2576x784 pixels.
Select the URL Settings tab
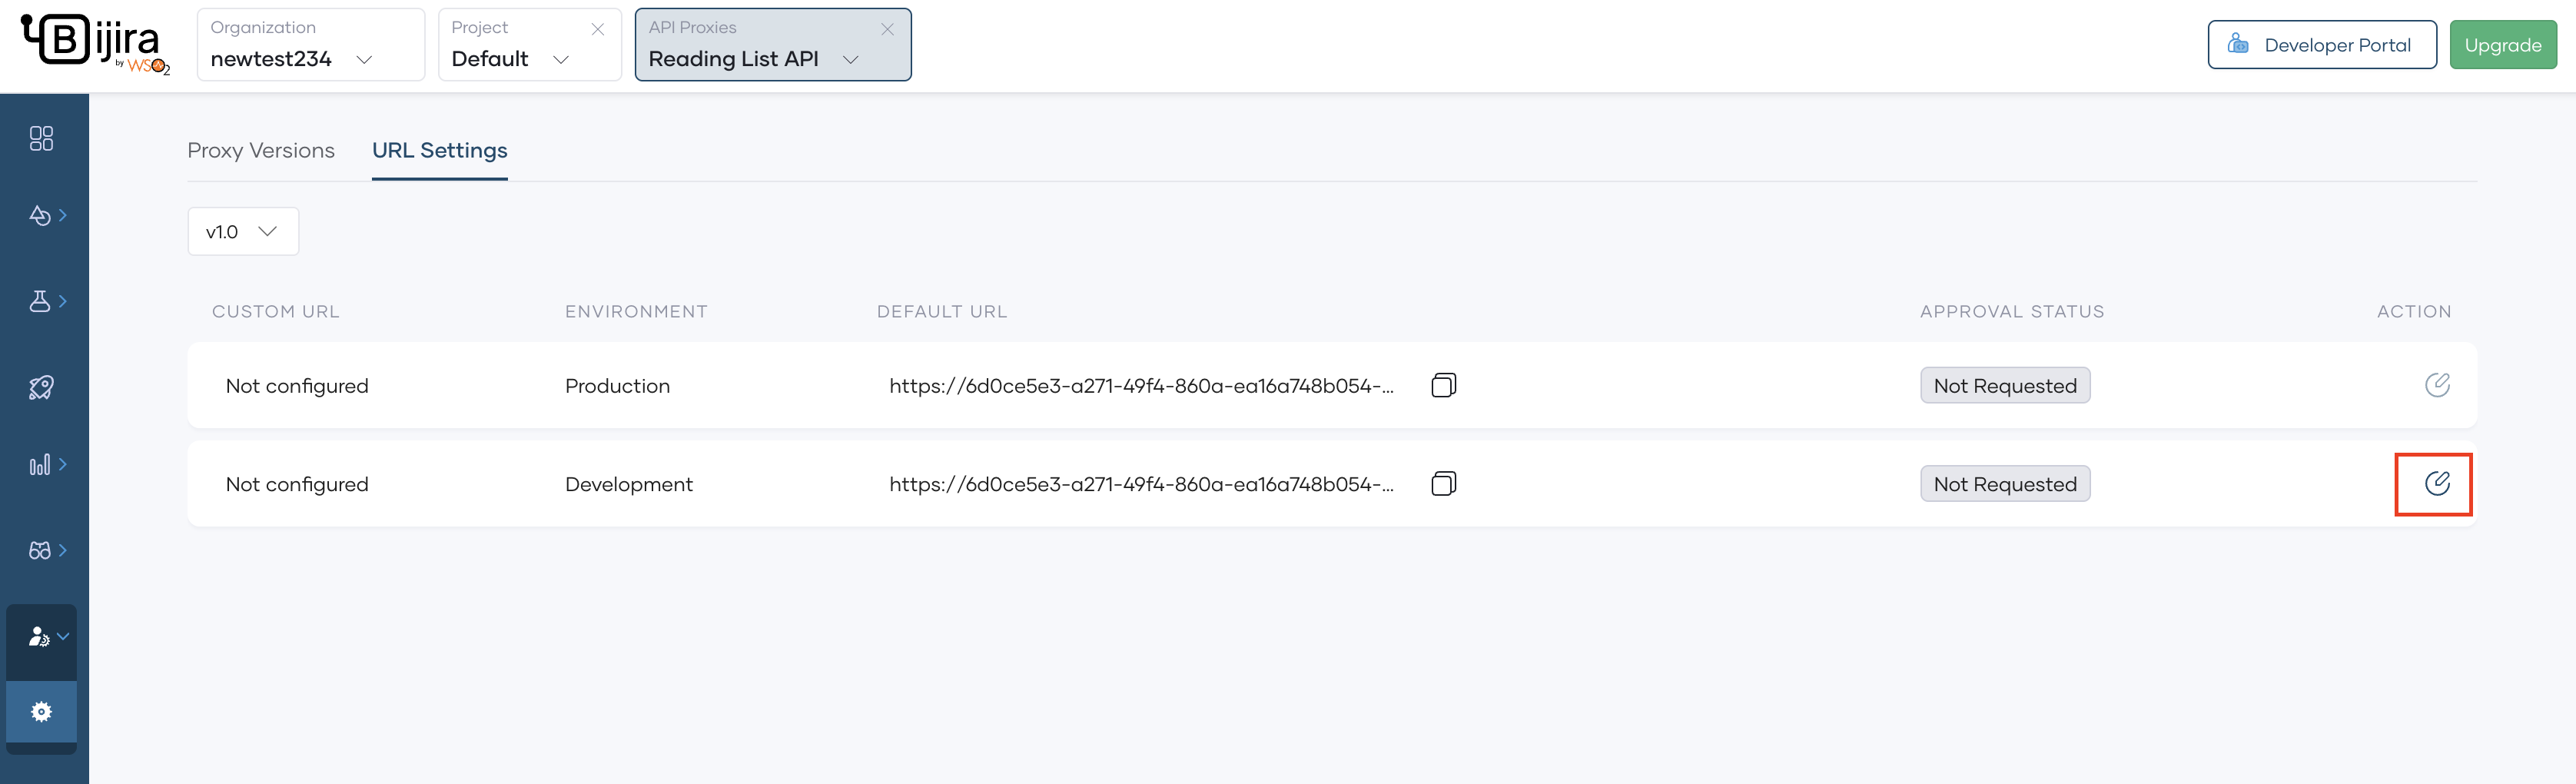point(440,150)
